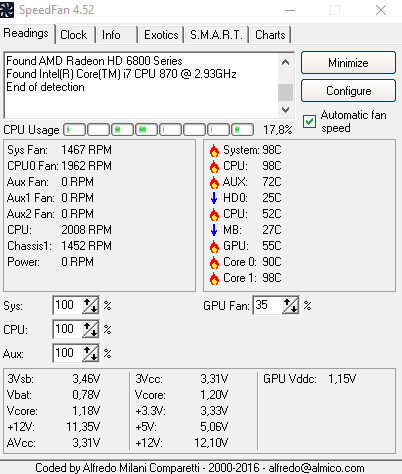This screenshot has height=474, width=402.
Task: Click the Vbat 0,78V voltage reading
Action: [x=53, y=395]
